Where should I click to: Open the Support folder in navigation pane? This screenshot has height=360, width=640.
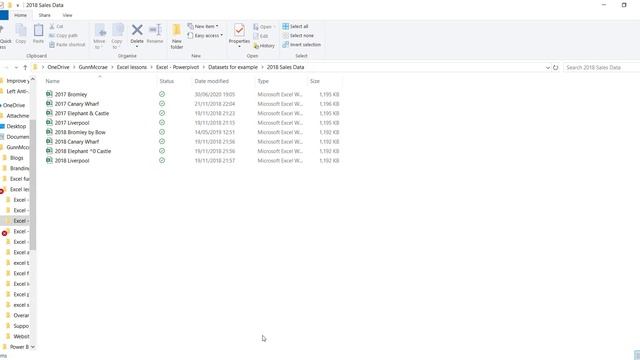point(21,326)
